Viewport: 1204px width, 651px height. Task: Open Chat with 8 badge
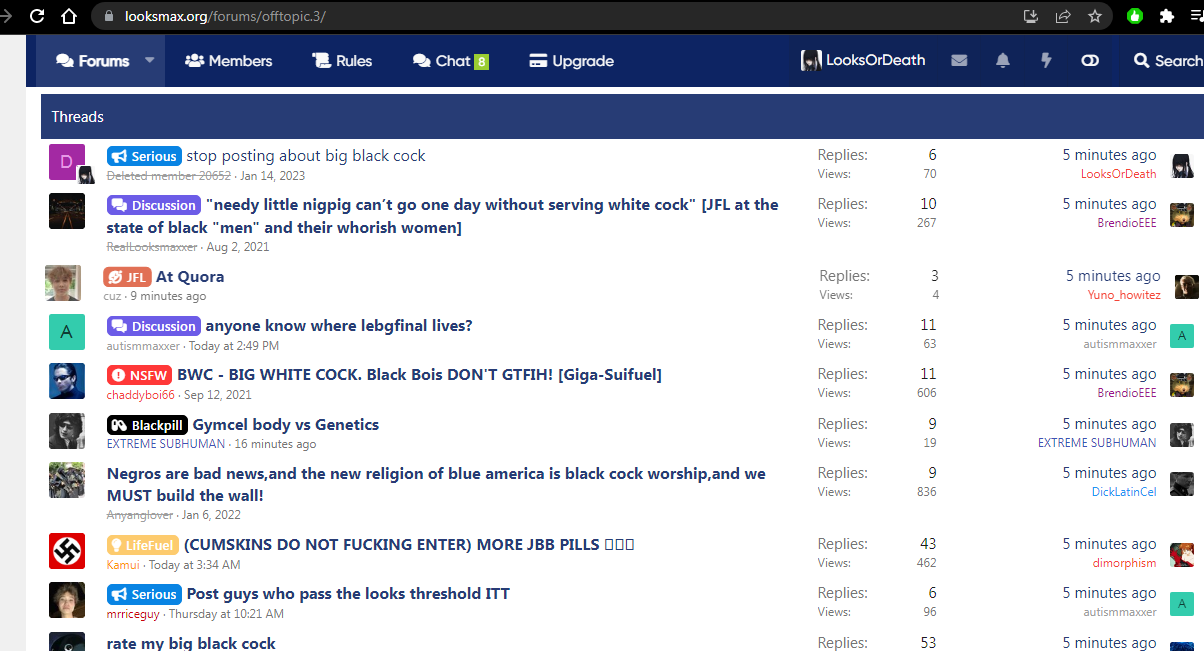click(x=450, y=61)
